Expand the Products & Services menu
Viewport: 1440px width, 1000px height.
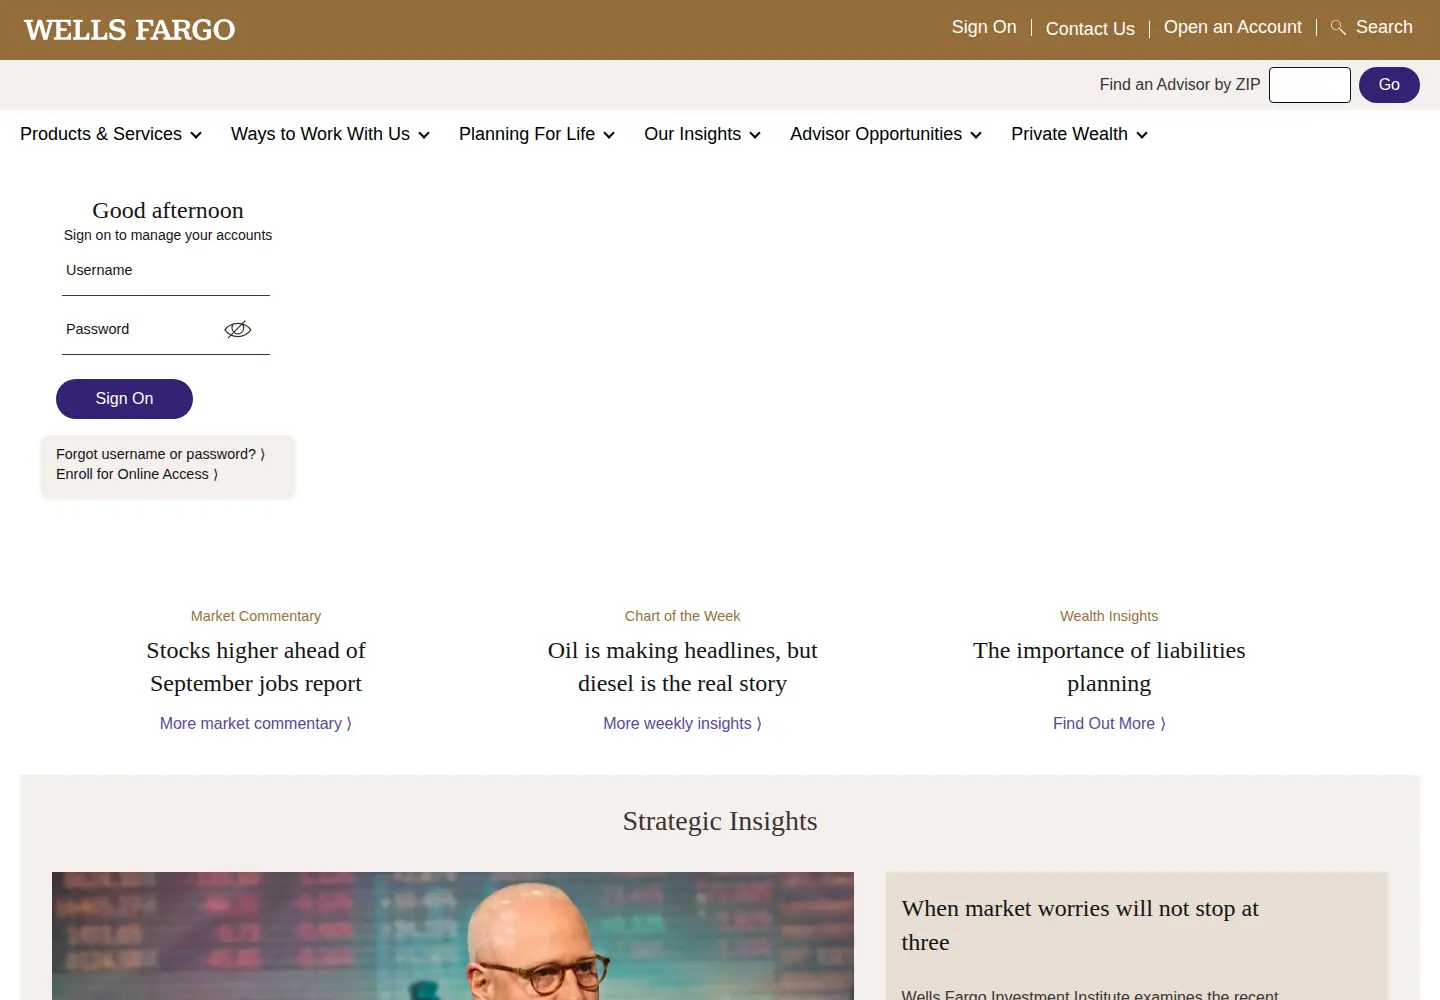click(x=111, y=134)
